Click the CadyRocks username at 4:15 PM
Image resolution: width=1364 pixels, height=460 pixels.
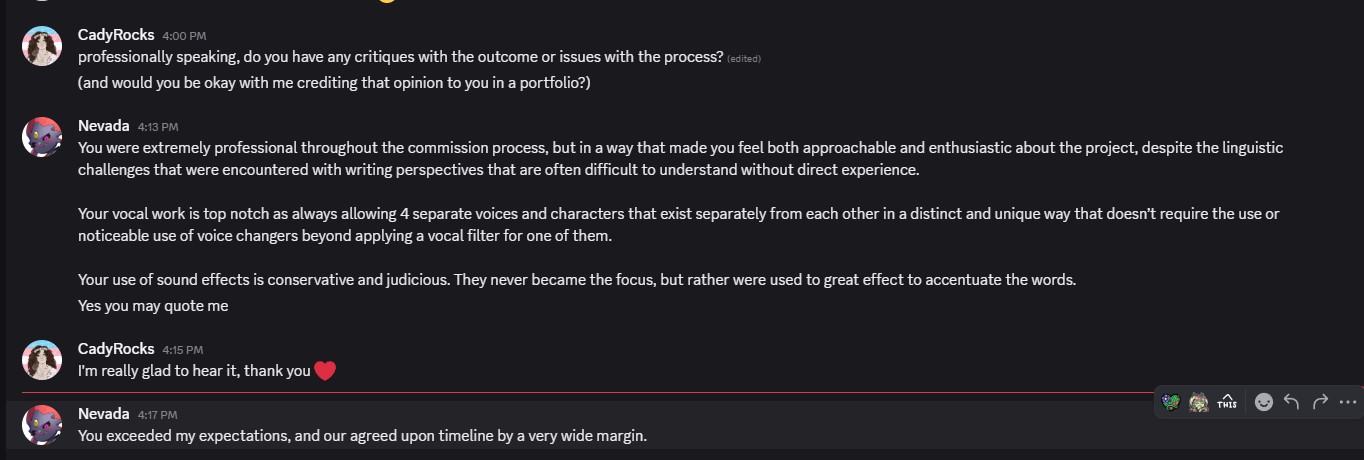click(116, 349)
